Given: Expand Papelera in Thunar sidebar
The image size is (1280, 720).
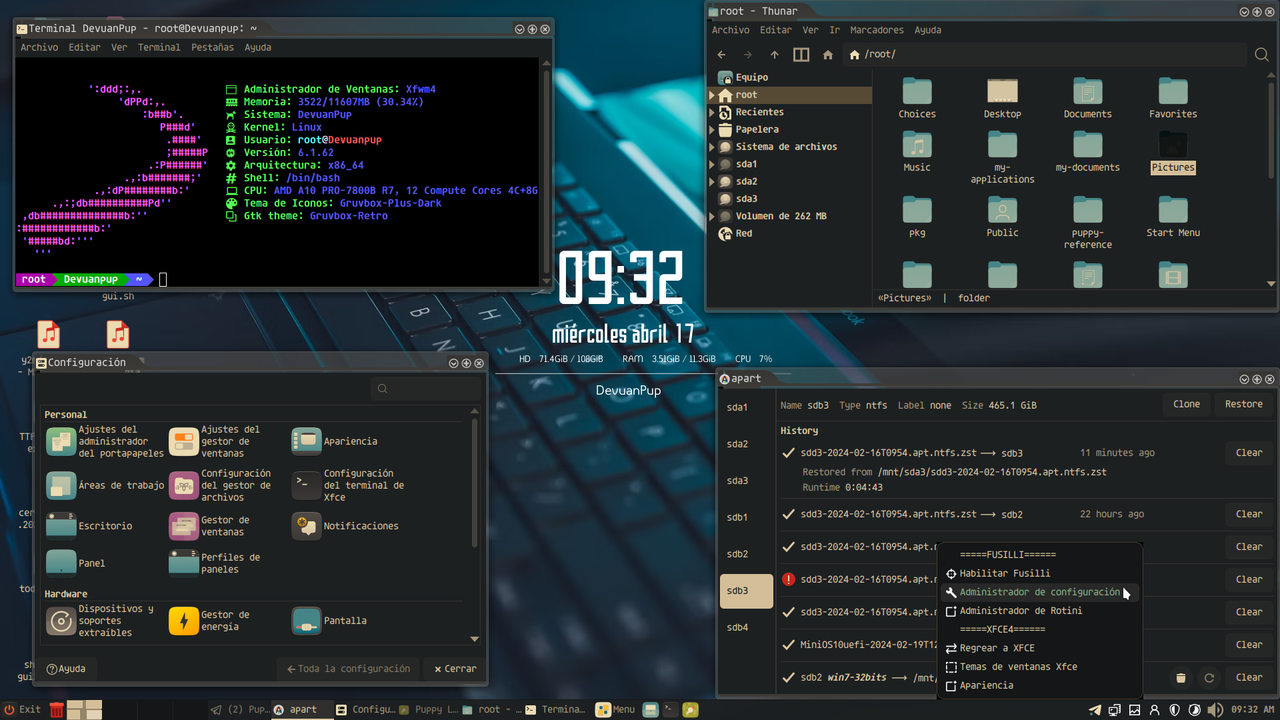Looking at the screenshot, I should pos(712,129).
